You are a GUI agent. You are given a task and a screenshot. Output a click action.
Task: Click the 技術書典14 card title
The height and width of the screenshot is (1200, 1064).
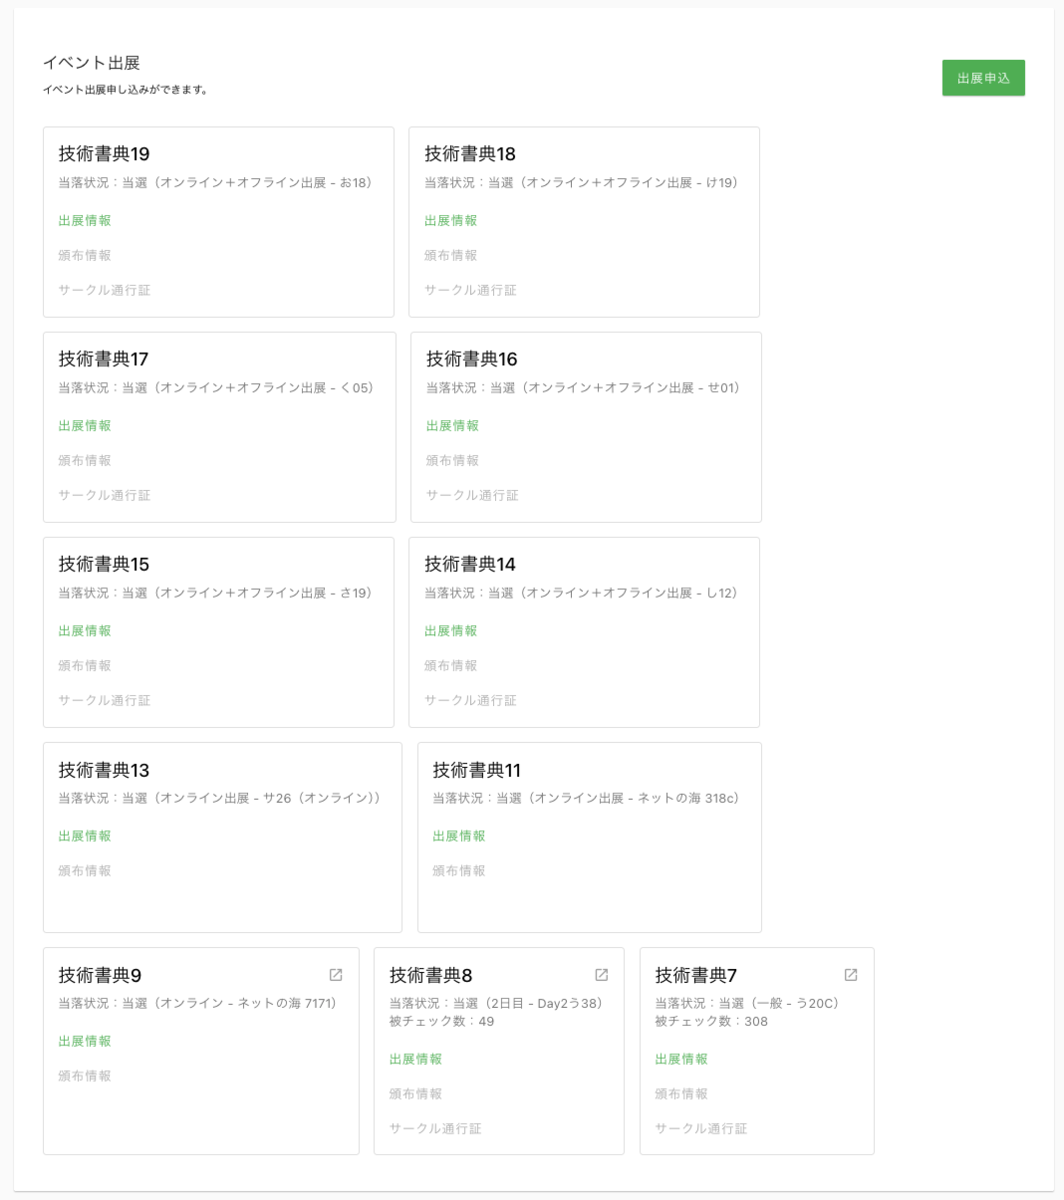[470, 564]
